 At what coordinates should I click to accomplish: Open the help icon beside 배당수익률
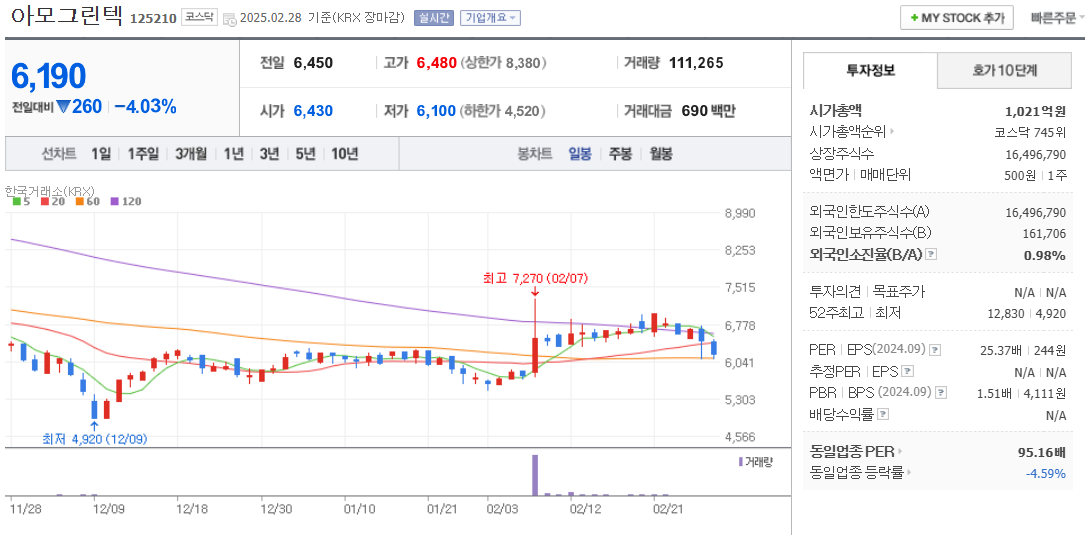(882, 414)
